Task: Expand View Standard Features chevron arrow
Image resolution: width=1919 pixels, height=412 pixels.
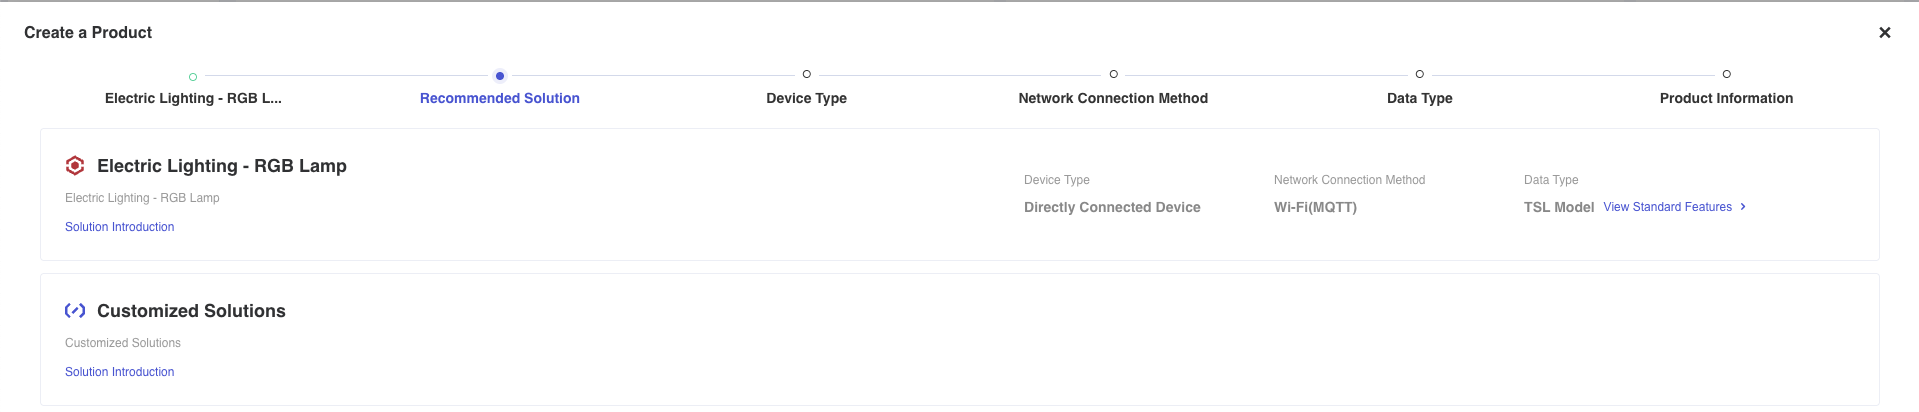Action: click(1743, 207)
